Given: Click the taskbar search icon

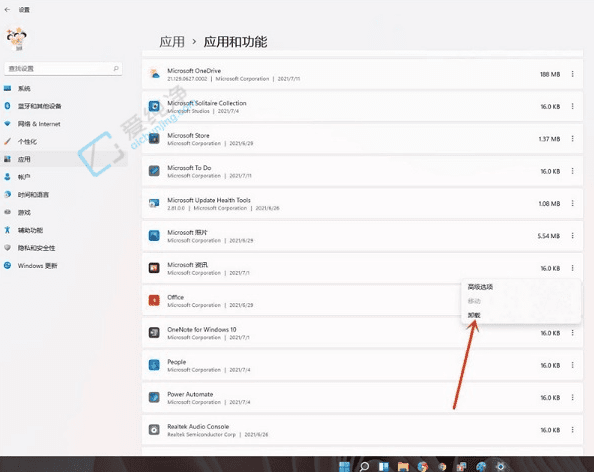Looking at the screenshot, I should [x=364, y=466].
